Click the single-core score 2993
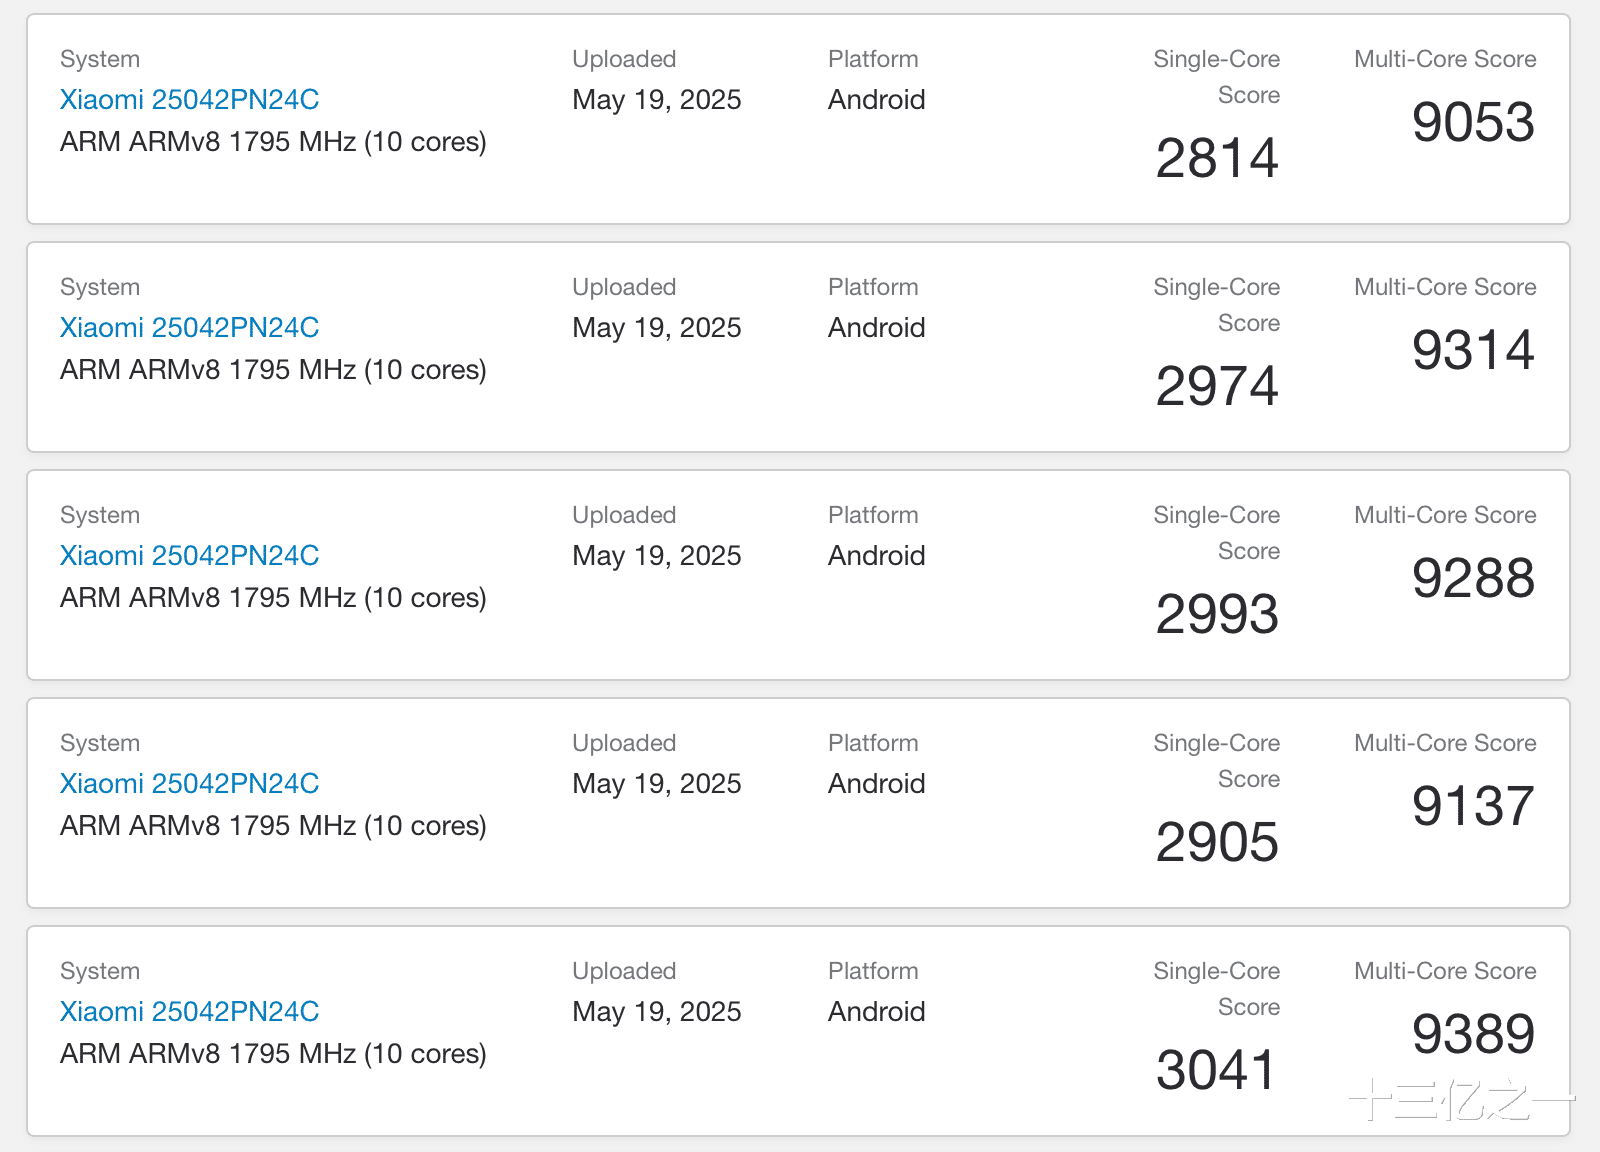This screenshot has width=1600, height=1152. (x=1216, y=614)
